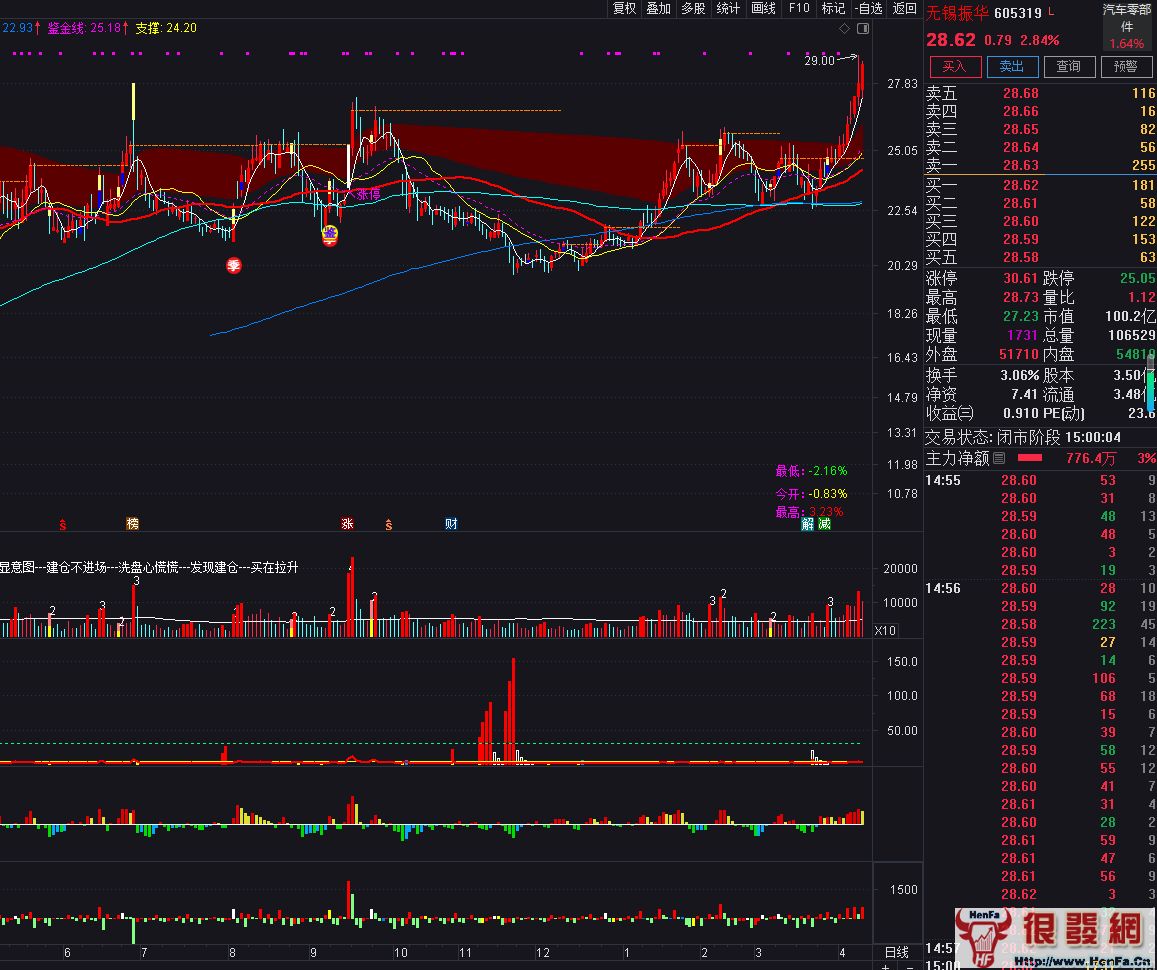Open the 标记 mark menu
The image size is (1157, 970).
[833, 8]
